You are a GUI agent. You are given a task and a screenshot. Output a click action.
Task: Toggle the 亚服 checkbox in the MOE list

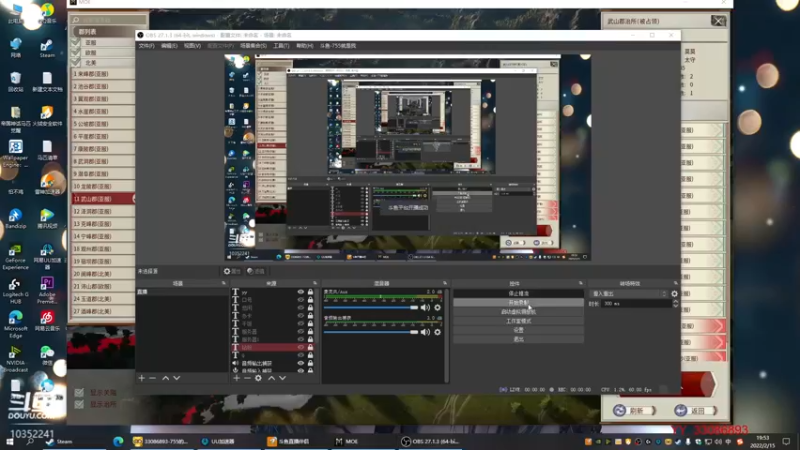coord(76,42)
